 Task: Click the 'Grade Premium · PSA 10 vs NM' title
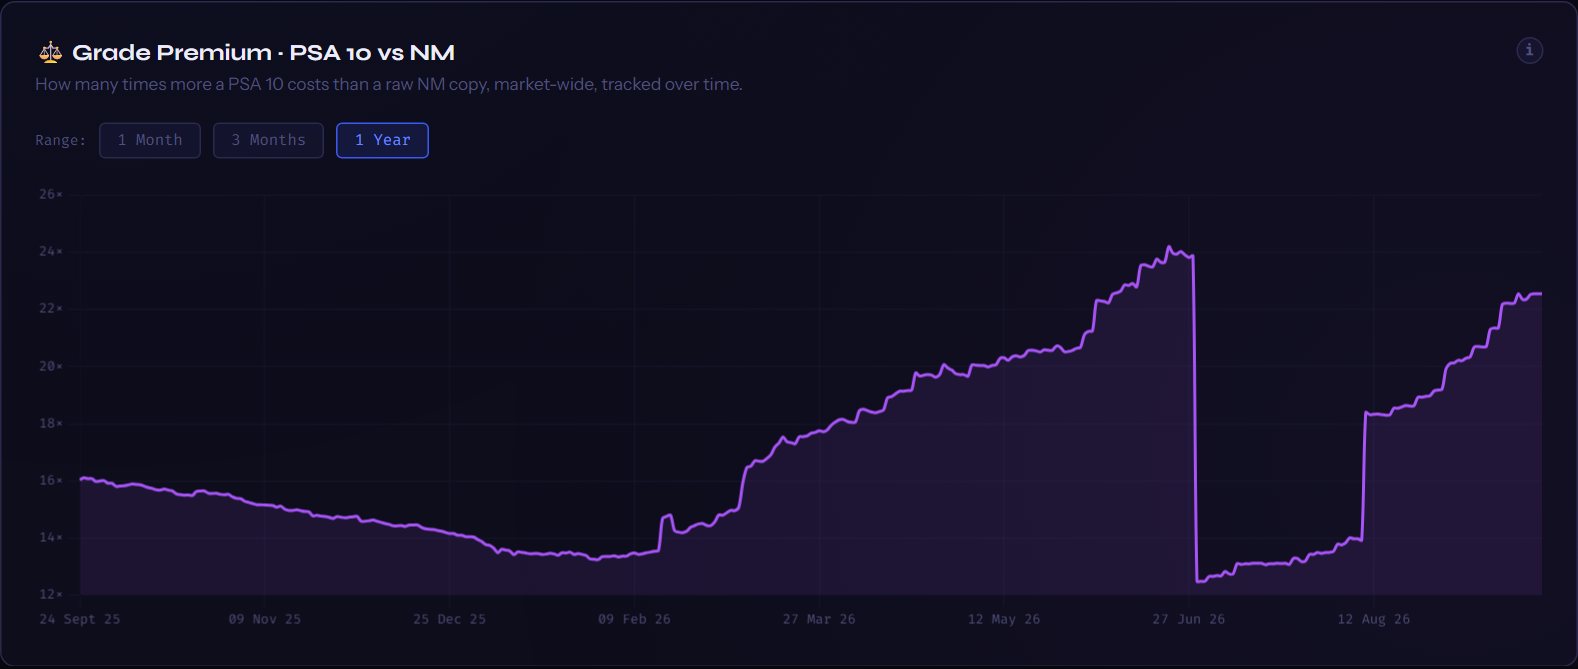pos(263,53)
